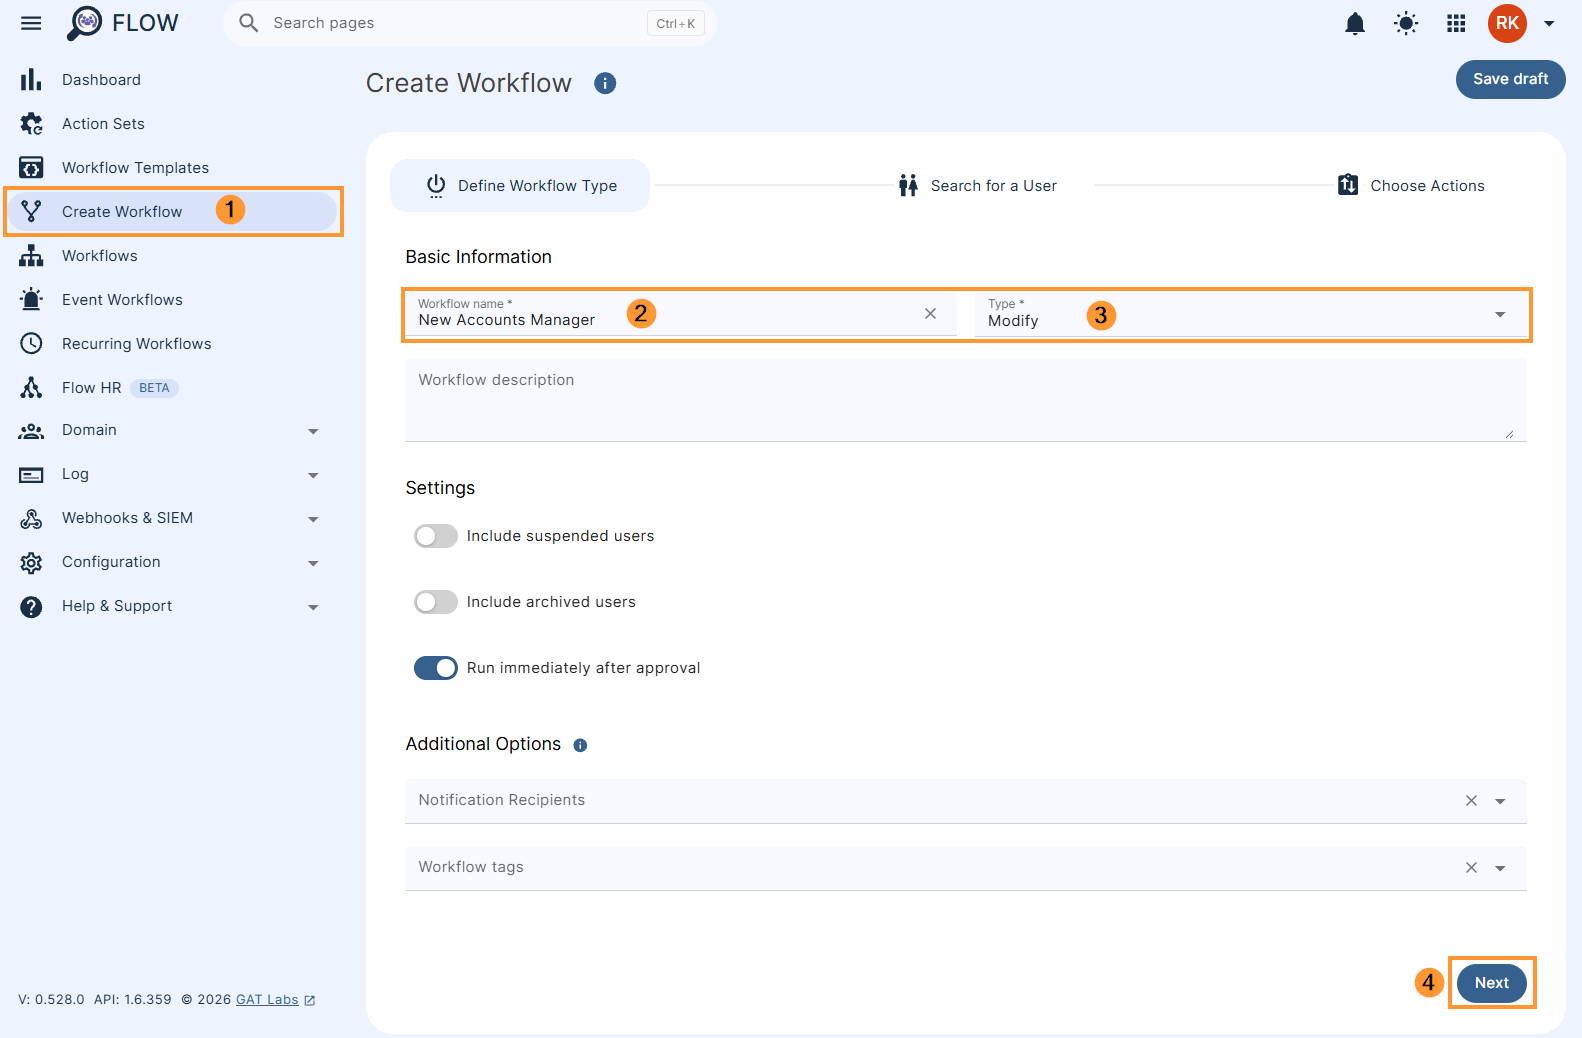Select Create Workflow in the sidebar
This screenshot has width=1582, height=1038.
[x=171, y=212]
